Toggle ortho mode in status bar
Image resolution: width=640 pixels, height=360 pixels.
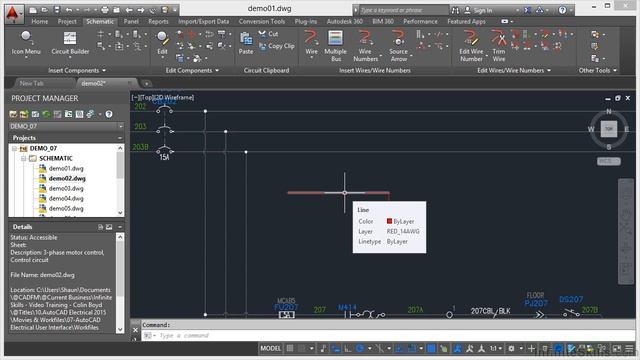pyautogui.click(x=348, y=349)
